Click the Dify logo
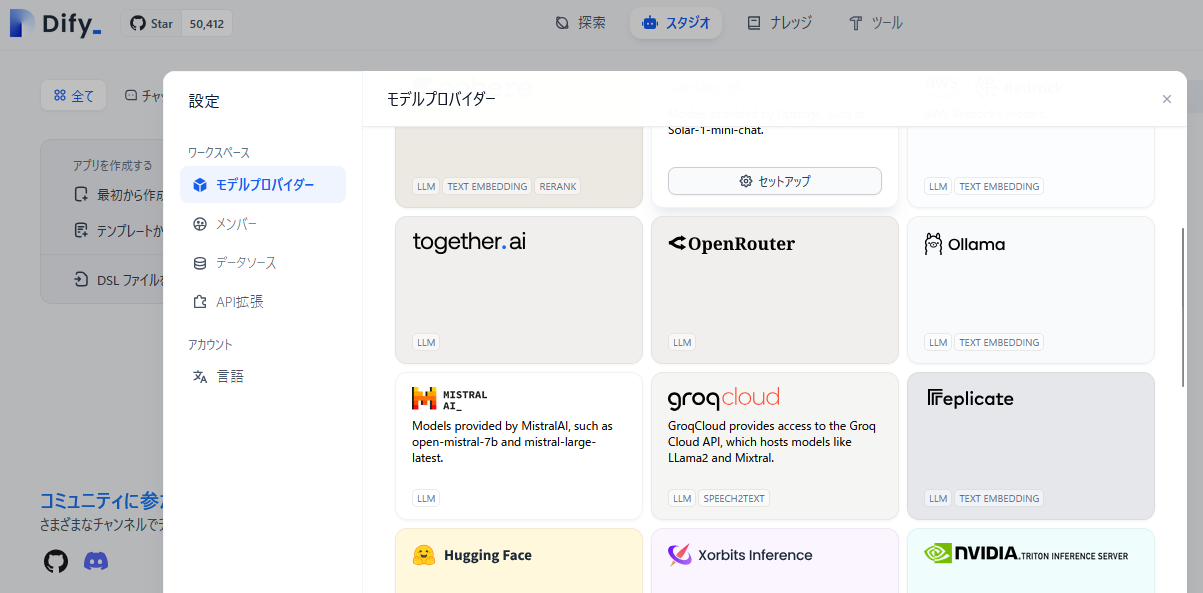Image resolution: width=1203 pixels, height=593 pixels. click(56, 23)
